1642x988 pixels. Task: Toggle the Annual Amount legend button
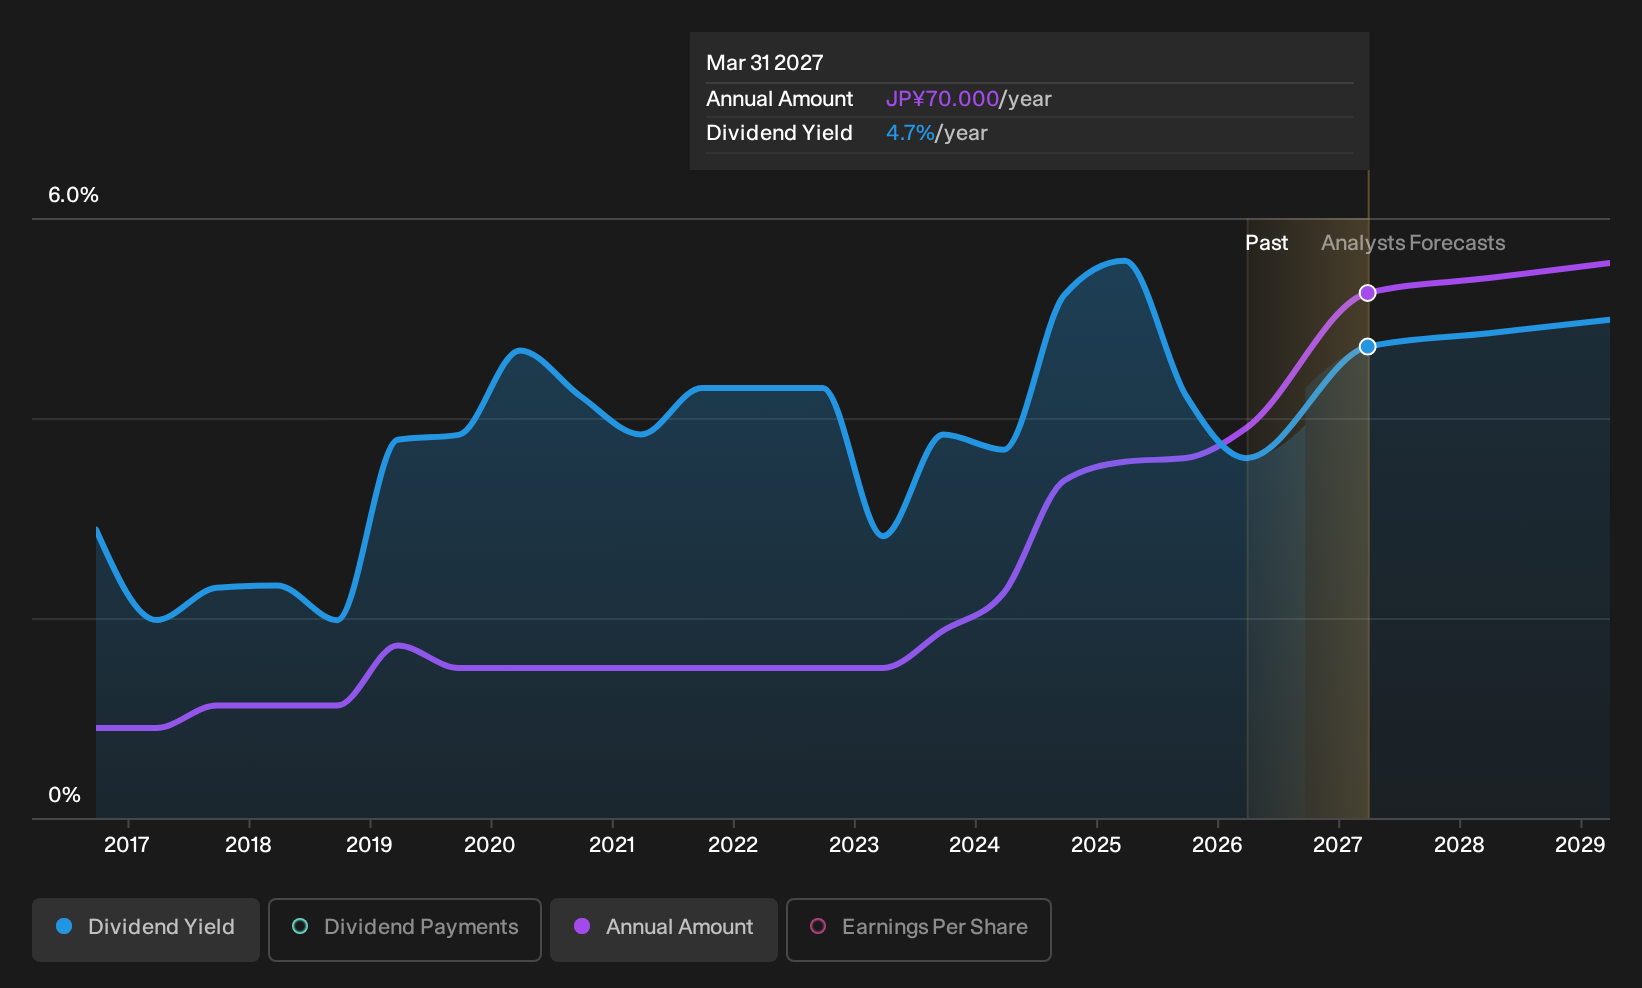[664, 929]
